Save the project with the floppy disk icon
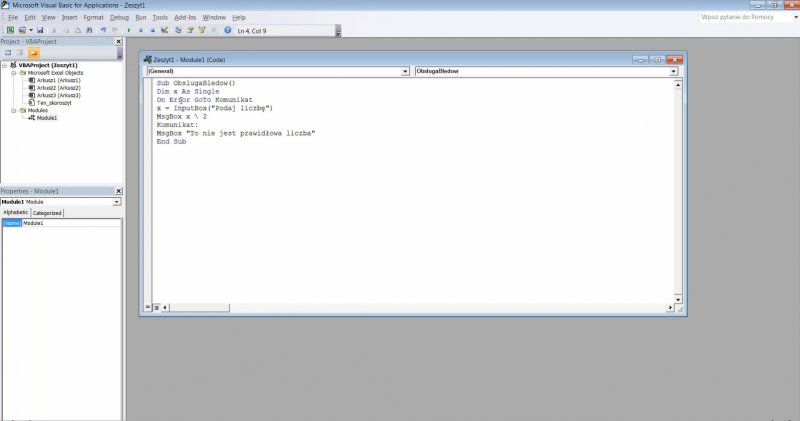800x421 pixels. click(x=40, y=31)
